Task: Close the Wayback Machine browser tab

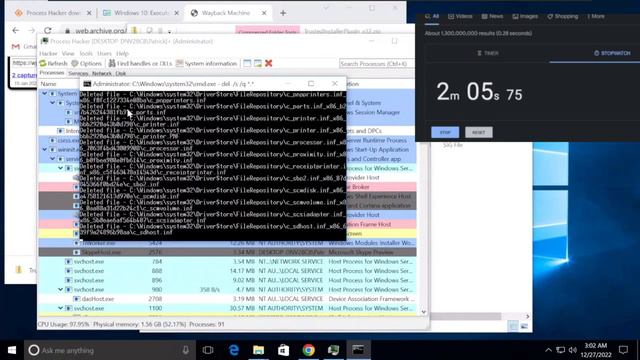Action: 264,13
